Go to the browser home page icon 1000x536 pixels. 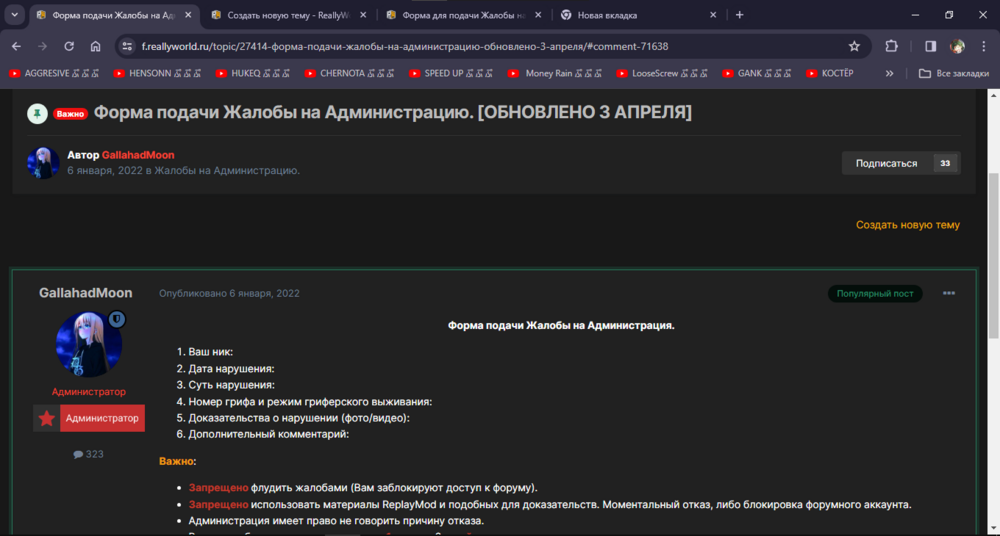(96, 46)
